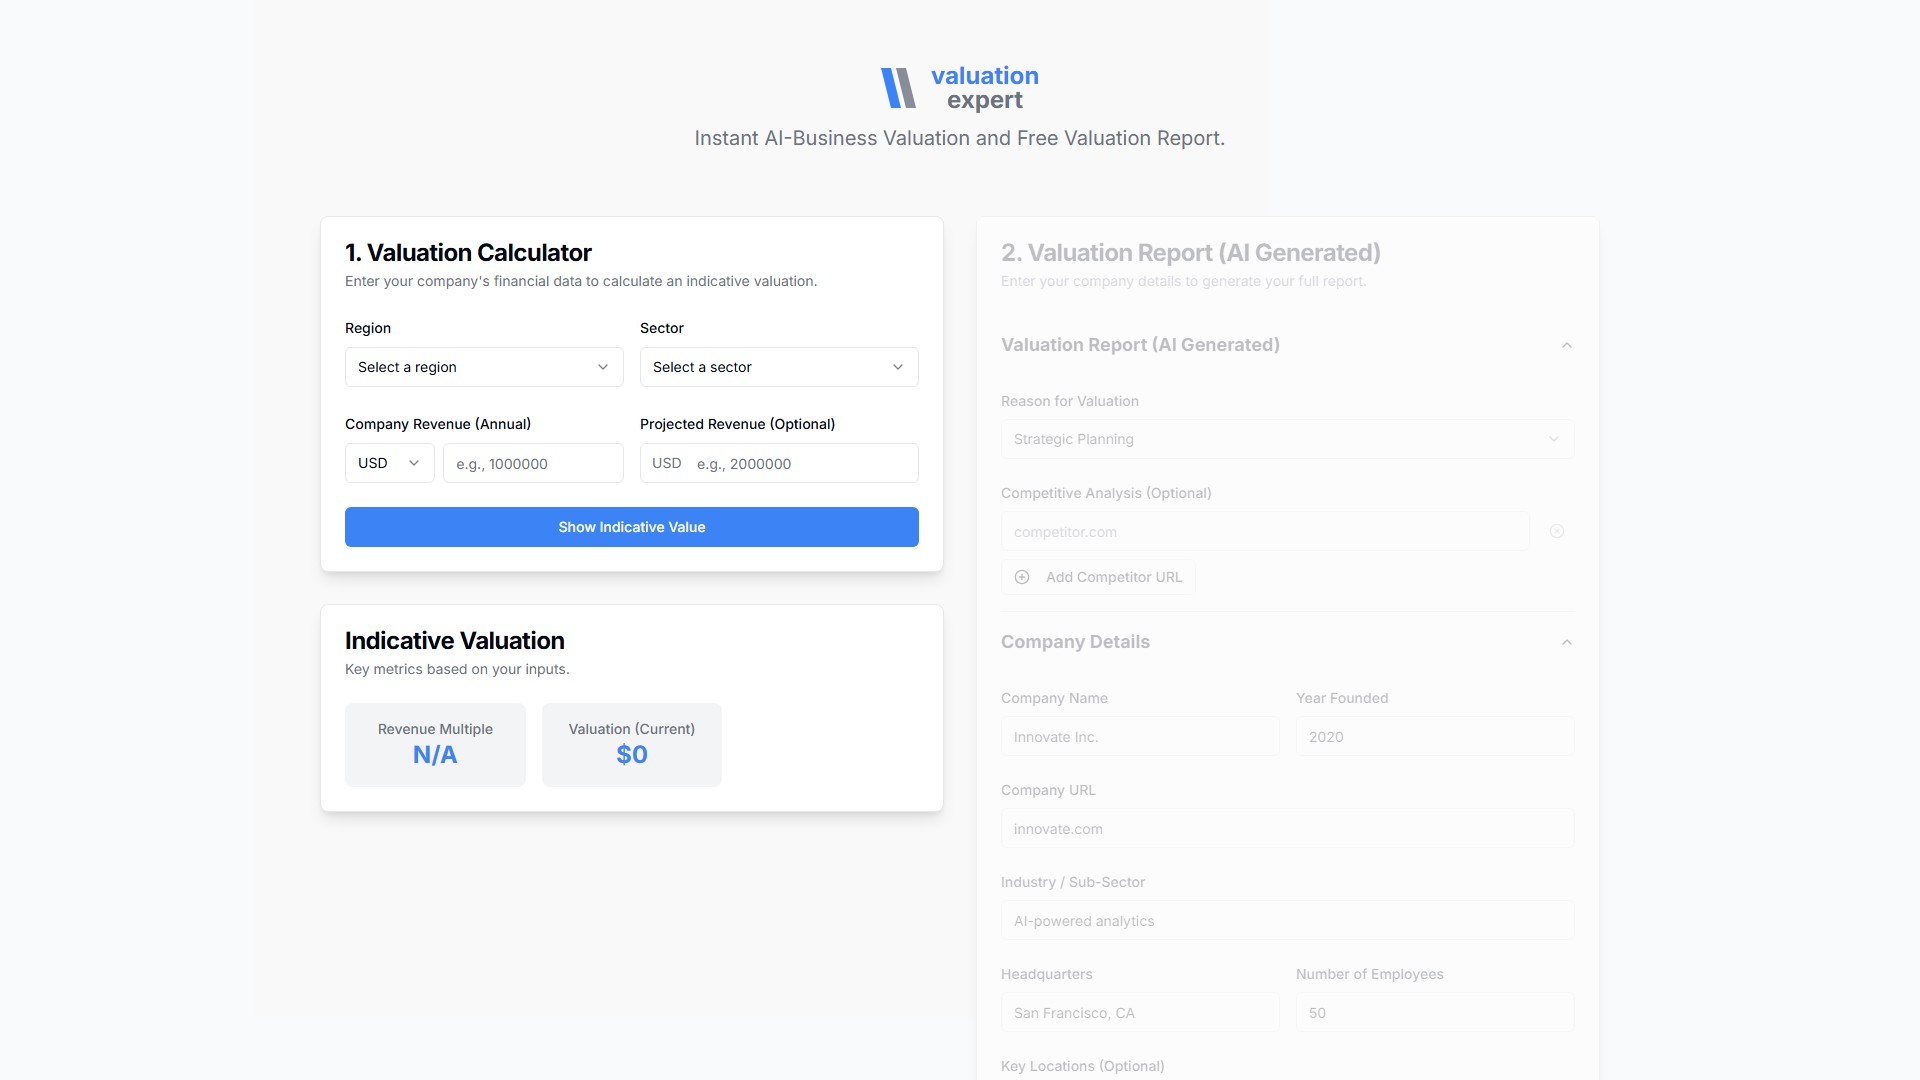Focus the Projected Revenue input field
This screenshot has height=1080, width=1920.
coord(800,464)
